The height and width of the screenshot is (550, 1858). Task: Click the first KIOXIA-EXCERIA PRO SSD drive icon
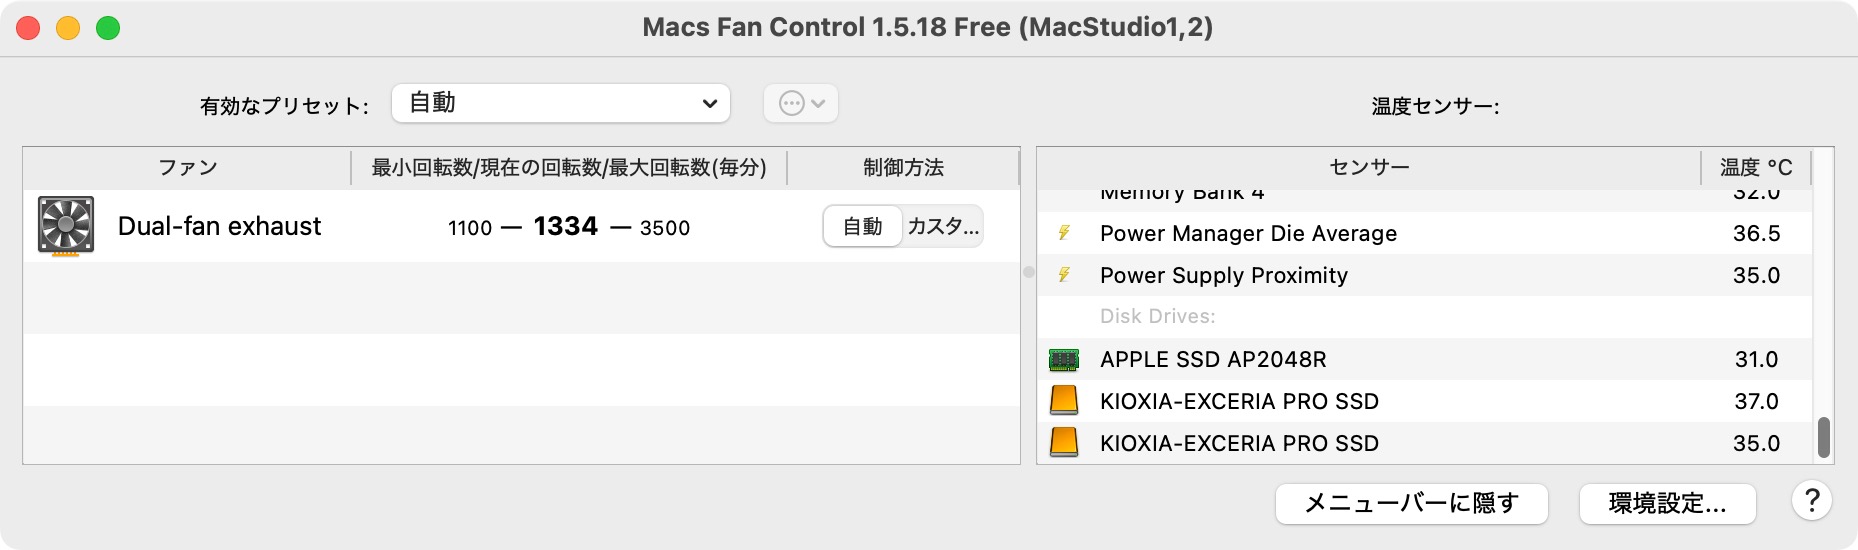[1064, 401]
